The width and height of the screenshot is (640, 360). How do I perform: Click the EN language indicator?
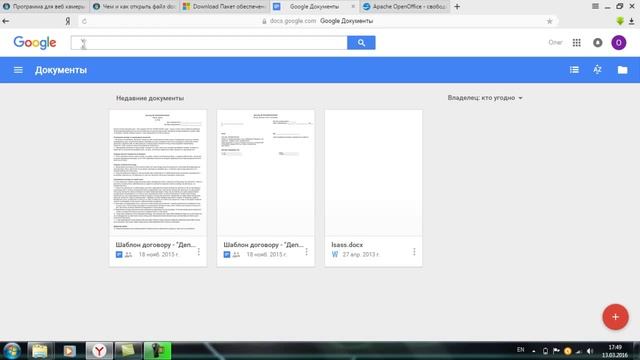[520, 350]
